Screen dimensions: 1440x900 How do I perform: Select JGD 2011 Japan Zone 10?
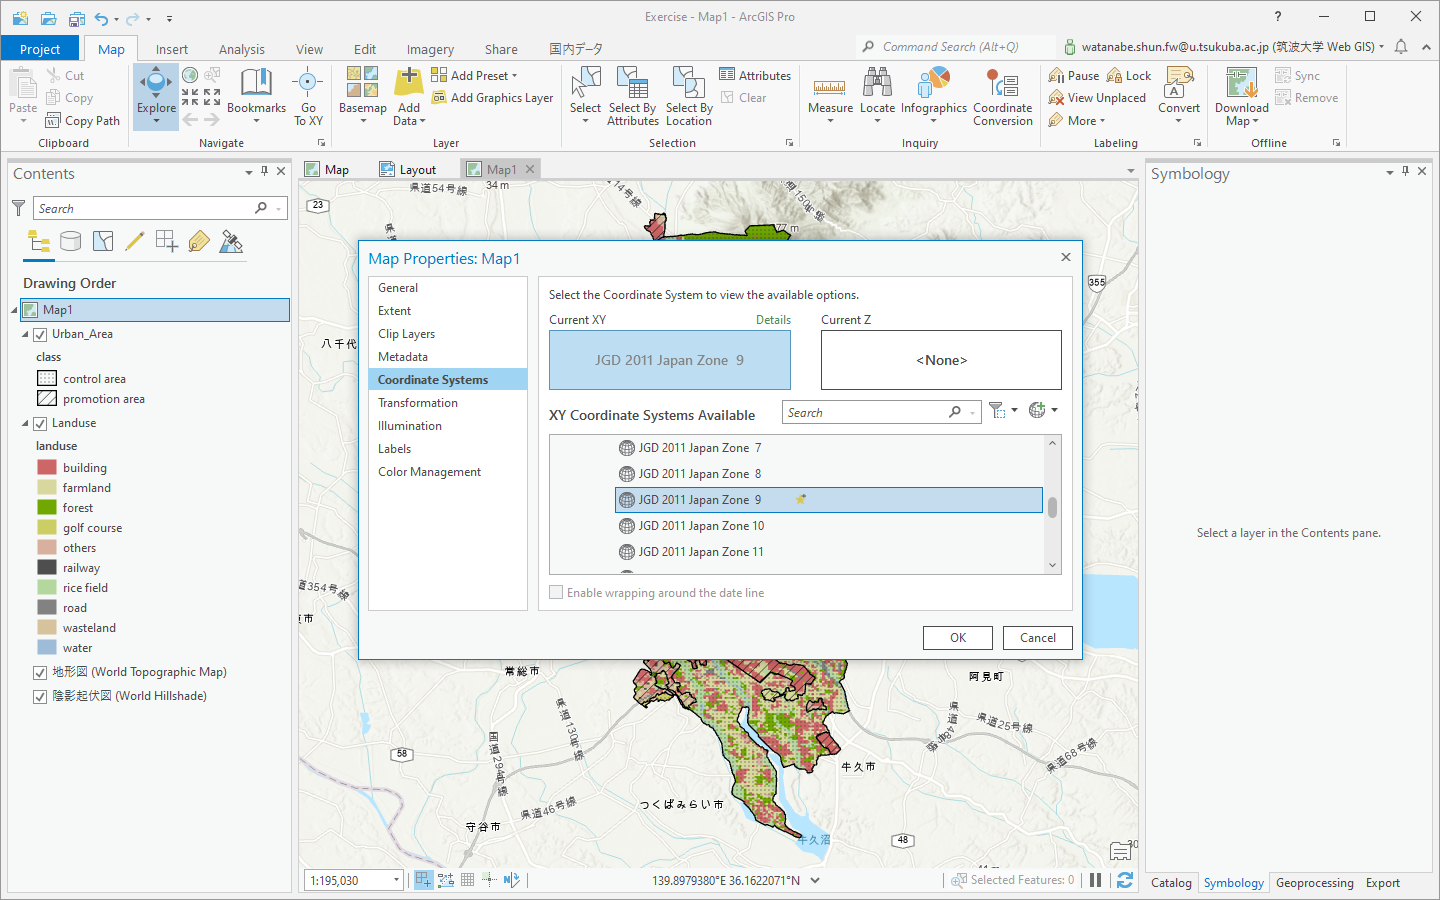[x=829, y=526]
